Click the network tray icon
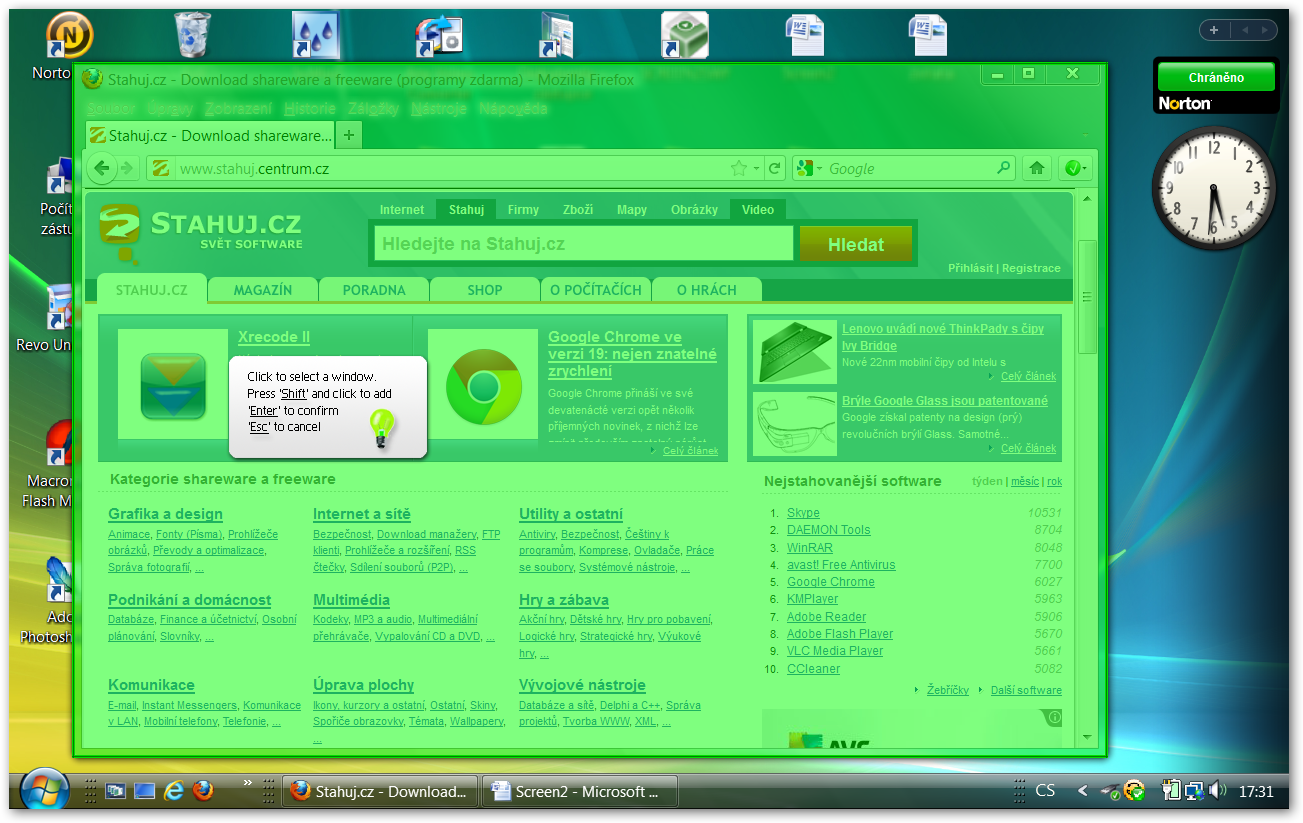The width and height of the screenshot is (1303, 823). (1194, 791)
